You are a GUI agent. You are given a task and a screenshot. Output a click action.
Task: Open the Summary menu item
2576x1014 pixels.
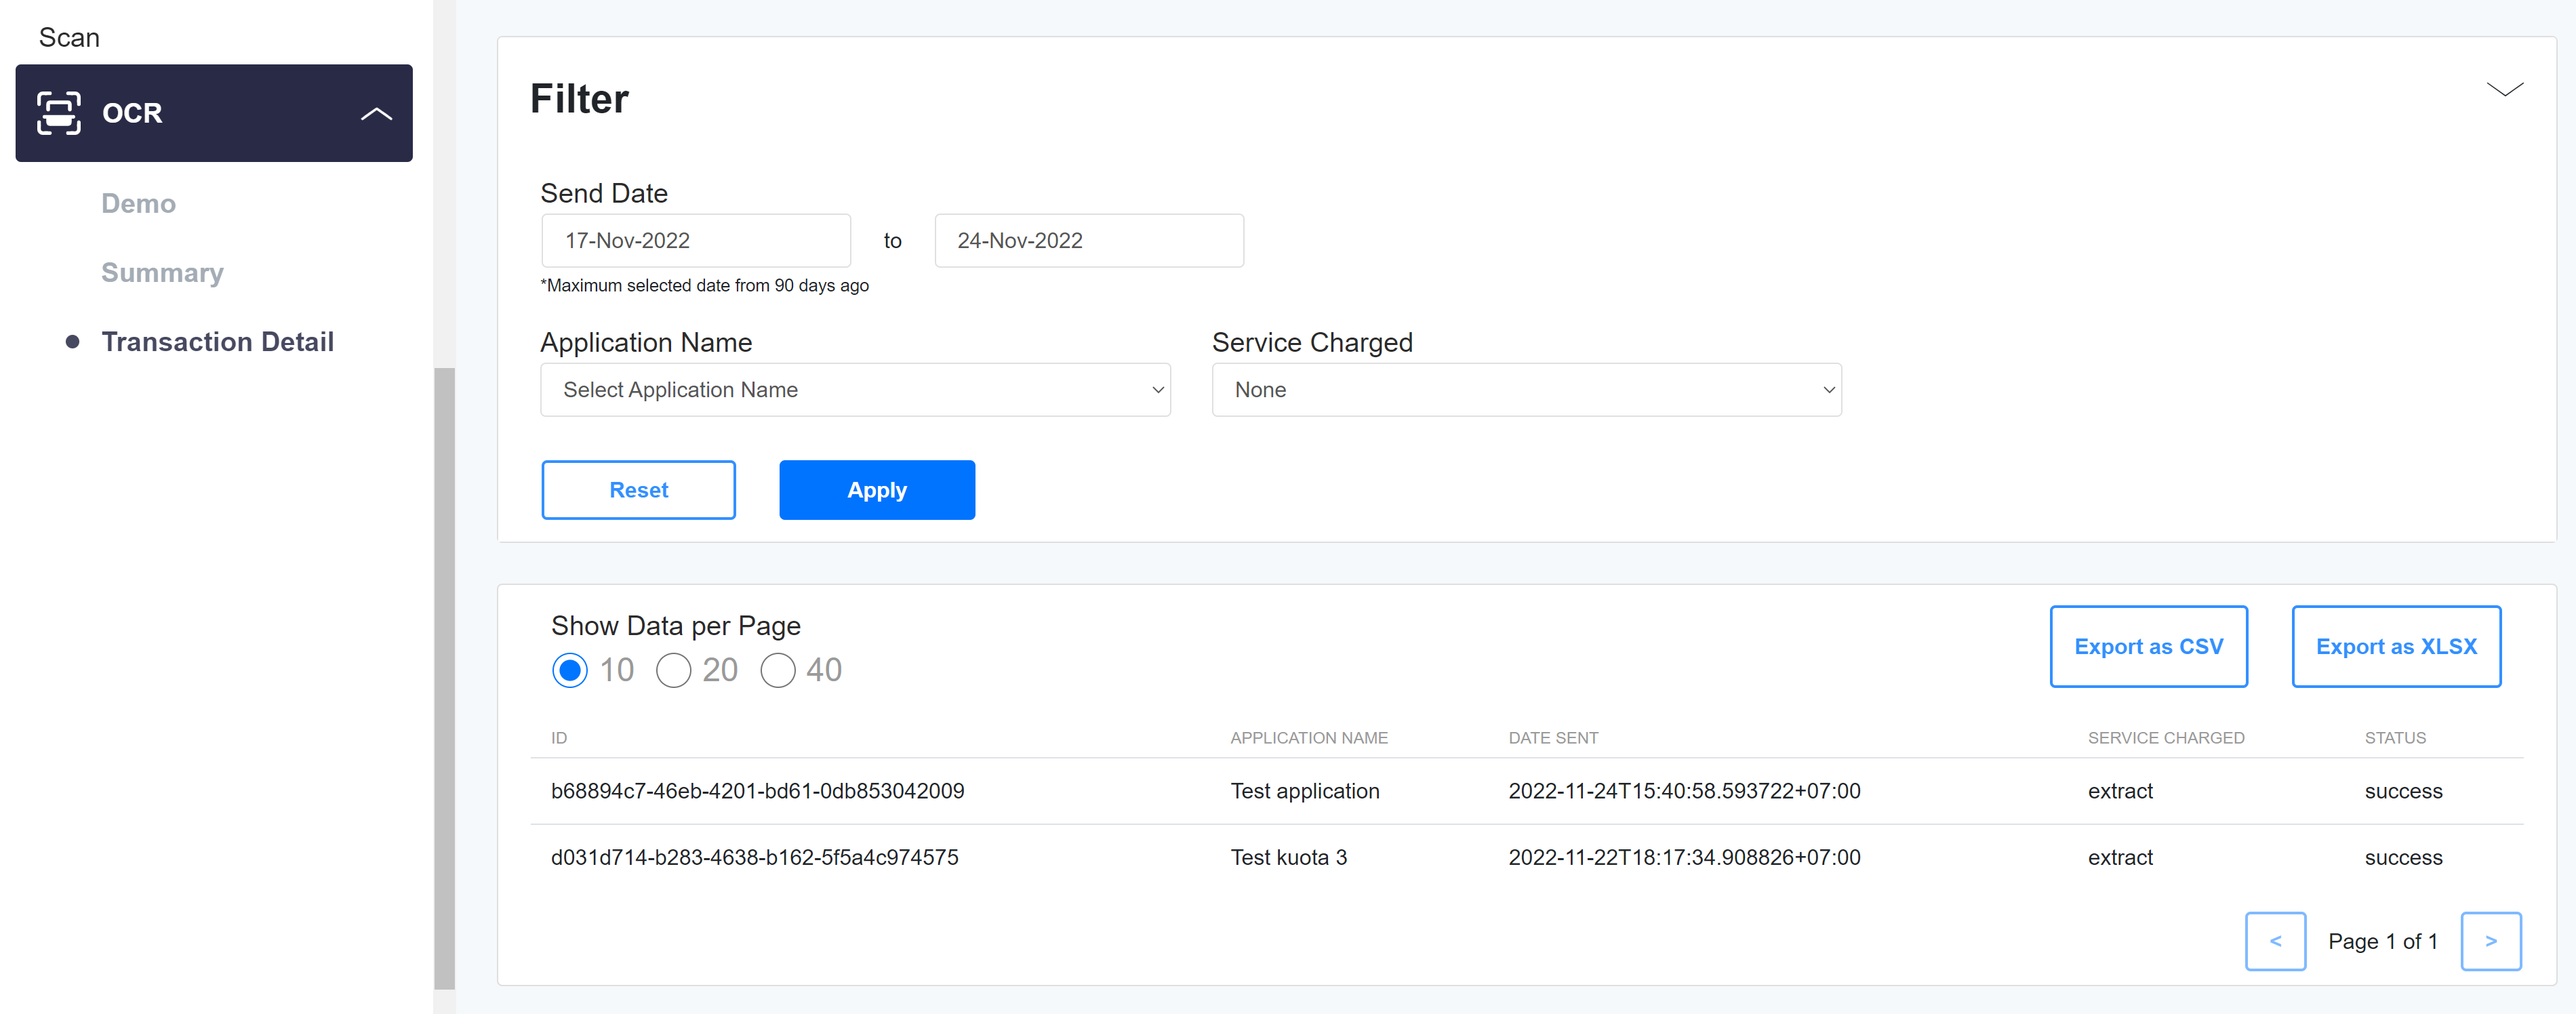point(162,273)
